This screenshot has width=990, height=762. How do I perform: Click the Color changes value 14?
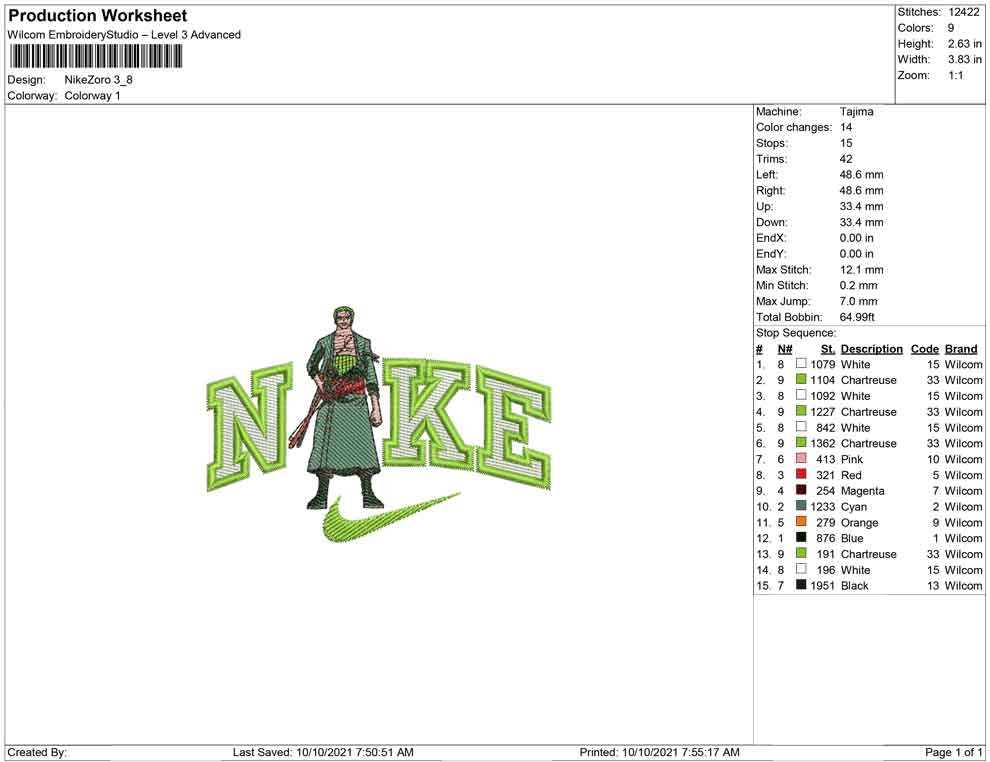pyautogui.click(x=845, y=128)
